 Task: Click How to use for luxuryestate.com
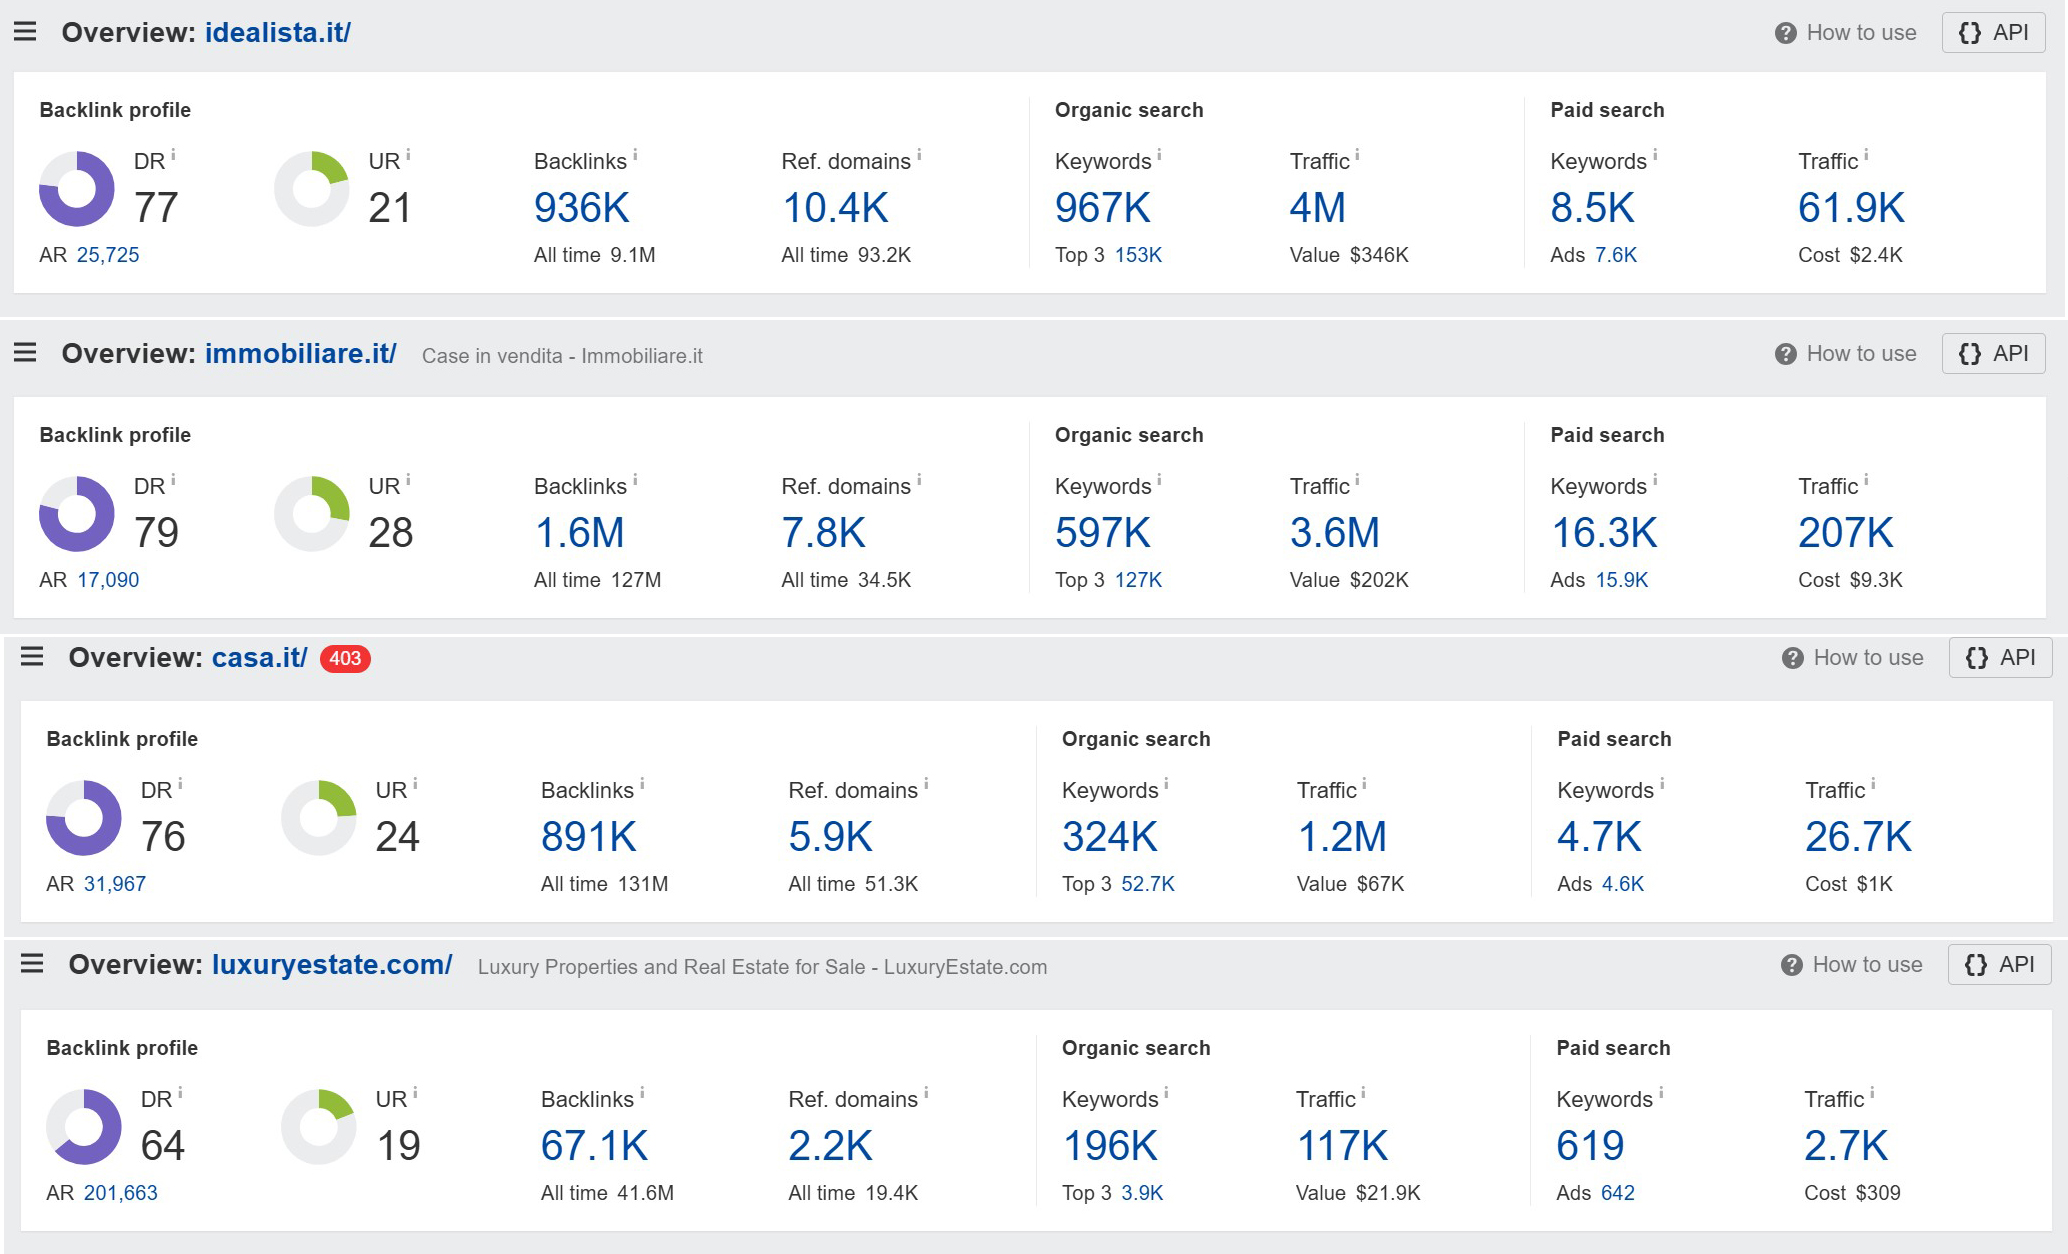click(x=1852, y=965)
